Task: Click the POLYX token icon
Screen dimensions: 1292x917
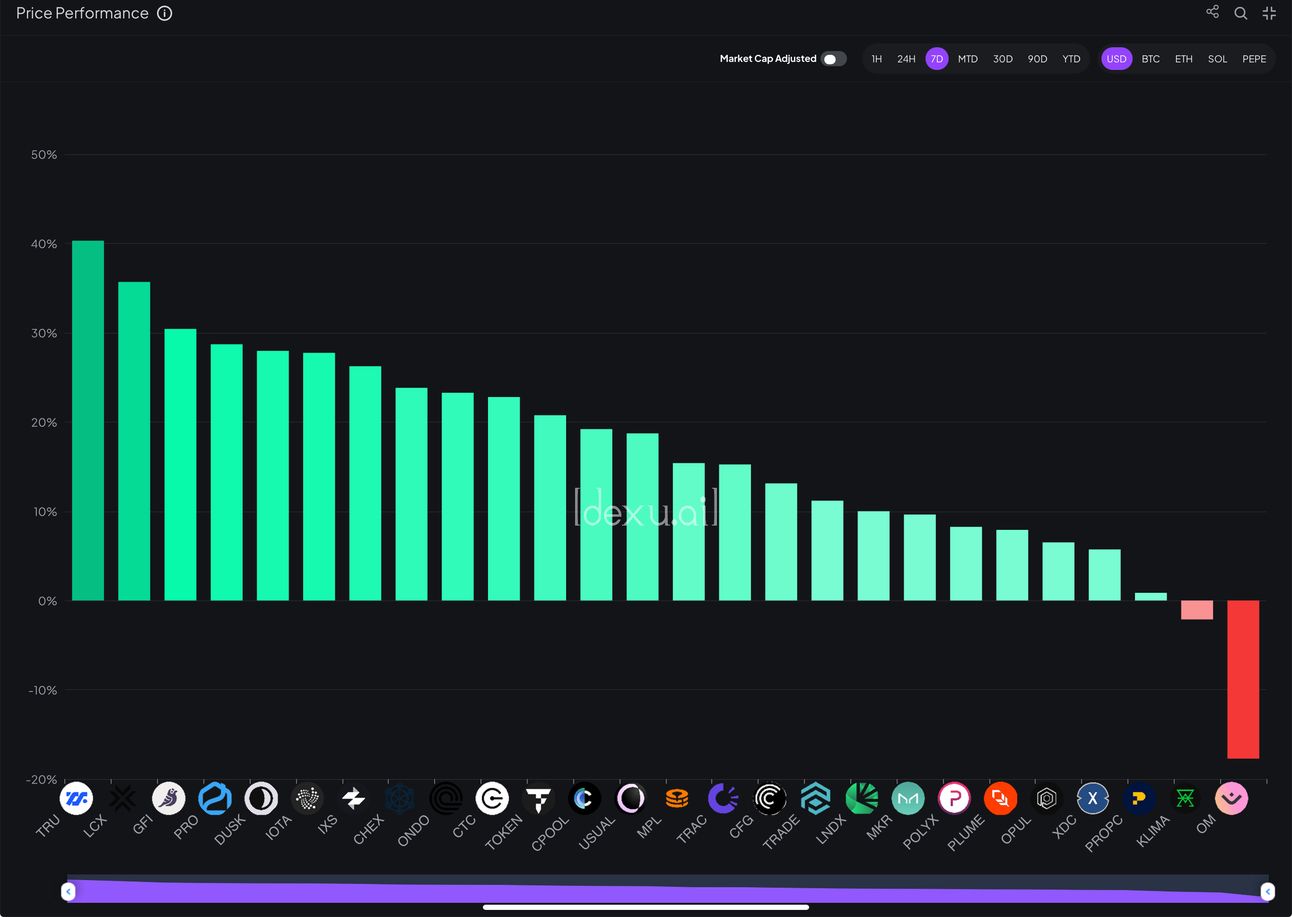Action: coord(954,798)
